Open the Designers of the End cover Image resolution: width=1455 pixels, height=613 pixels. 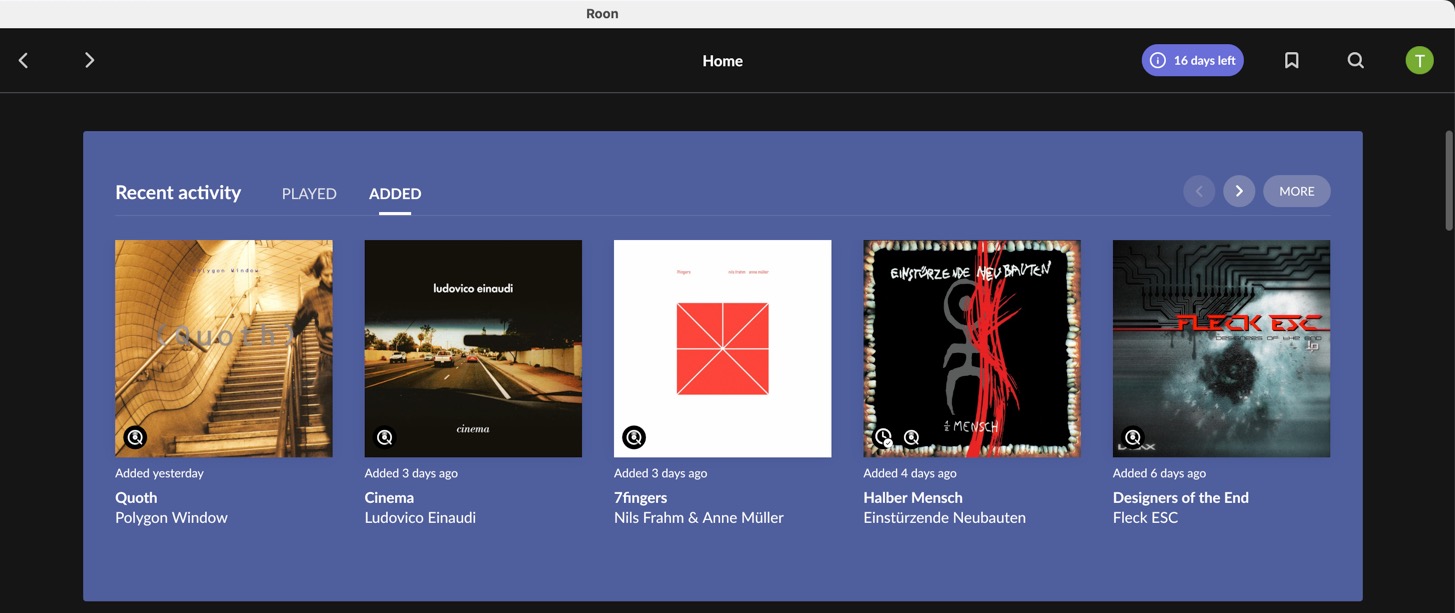pos(1222,348)
